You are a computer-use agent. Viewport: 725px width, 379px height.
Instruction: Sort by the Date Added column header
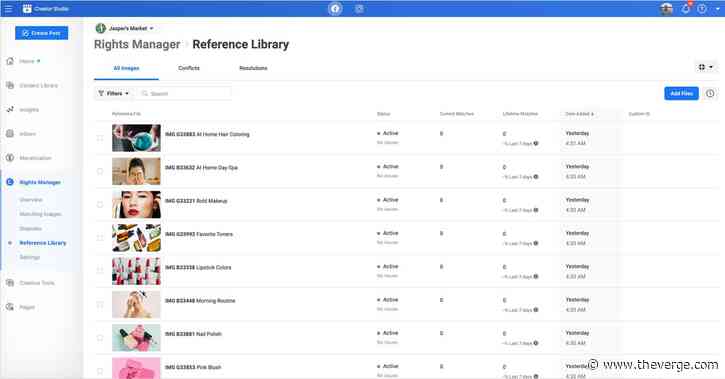click(579, 114)
